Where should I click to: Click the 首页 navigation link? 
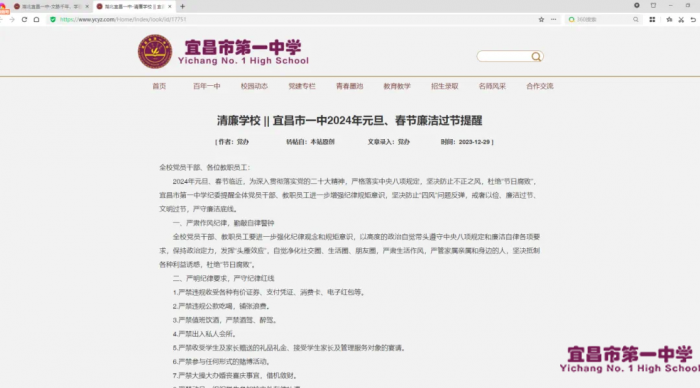[x=159, y=86]
